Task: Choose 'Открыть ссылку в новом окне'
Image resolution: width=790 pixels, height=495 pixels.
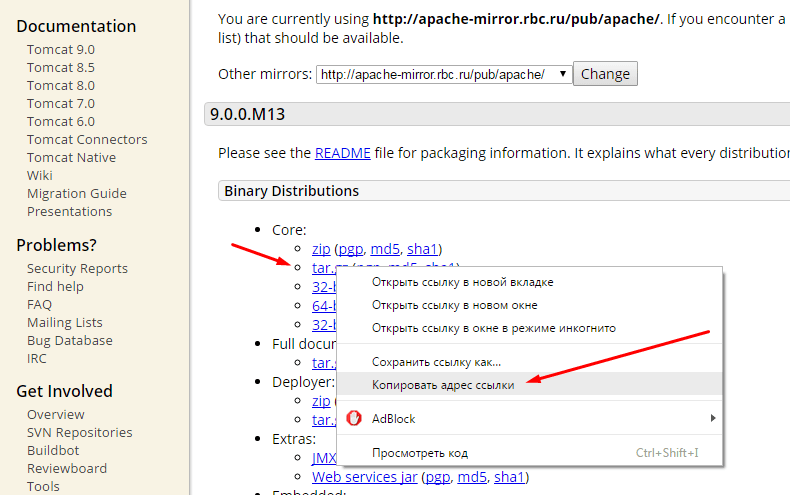Action: tap(454, 305)
